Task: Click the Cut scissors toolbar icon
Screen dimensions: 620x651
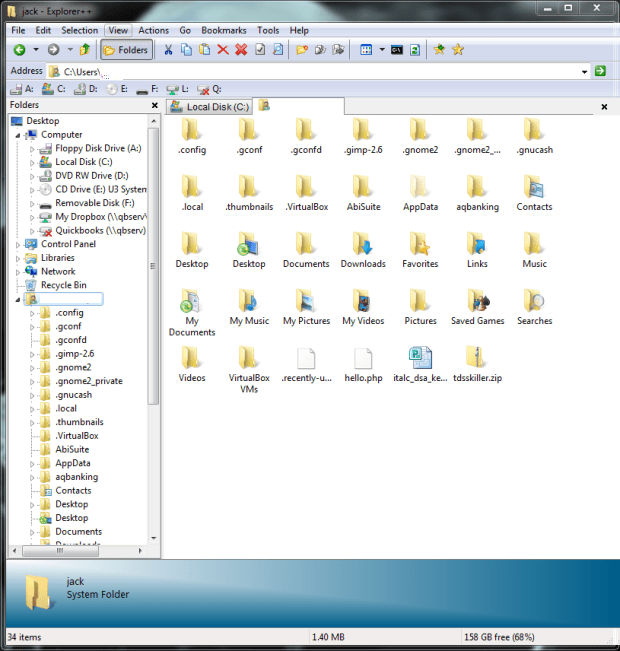Action: coord(168,50)
